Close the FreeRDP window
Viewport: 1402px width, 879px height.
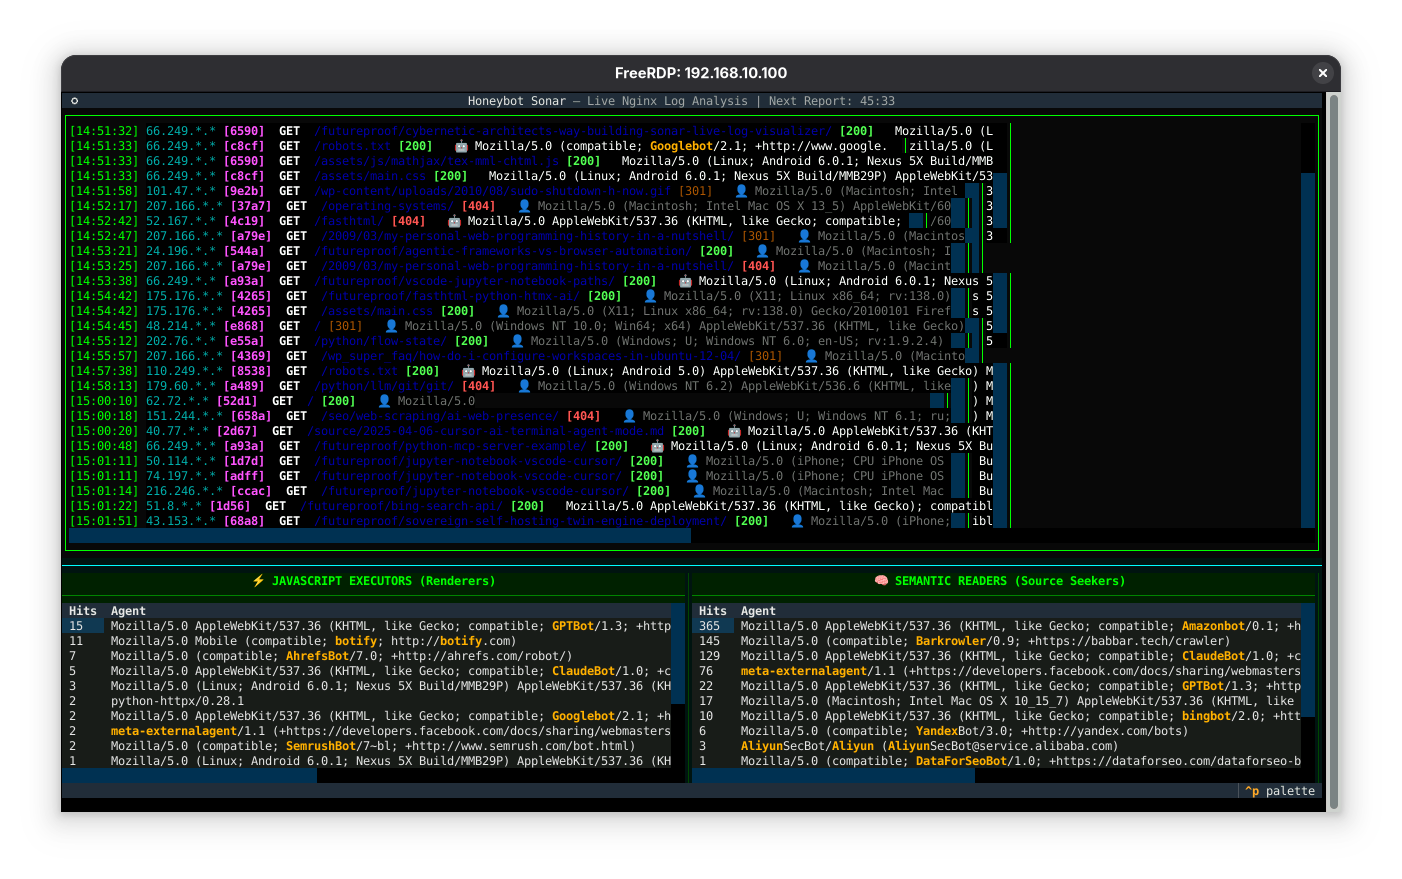[1322, 73]
